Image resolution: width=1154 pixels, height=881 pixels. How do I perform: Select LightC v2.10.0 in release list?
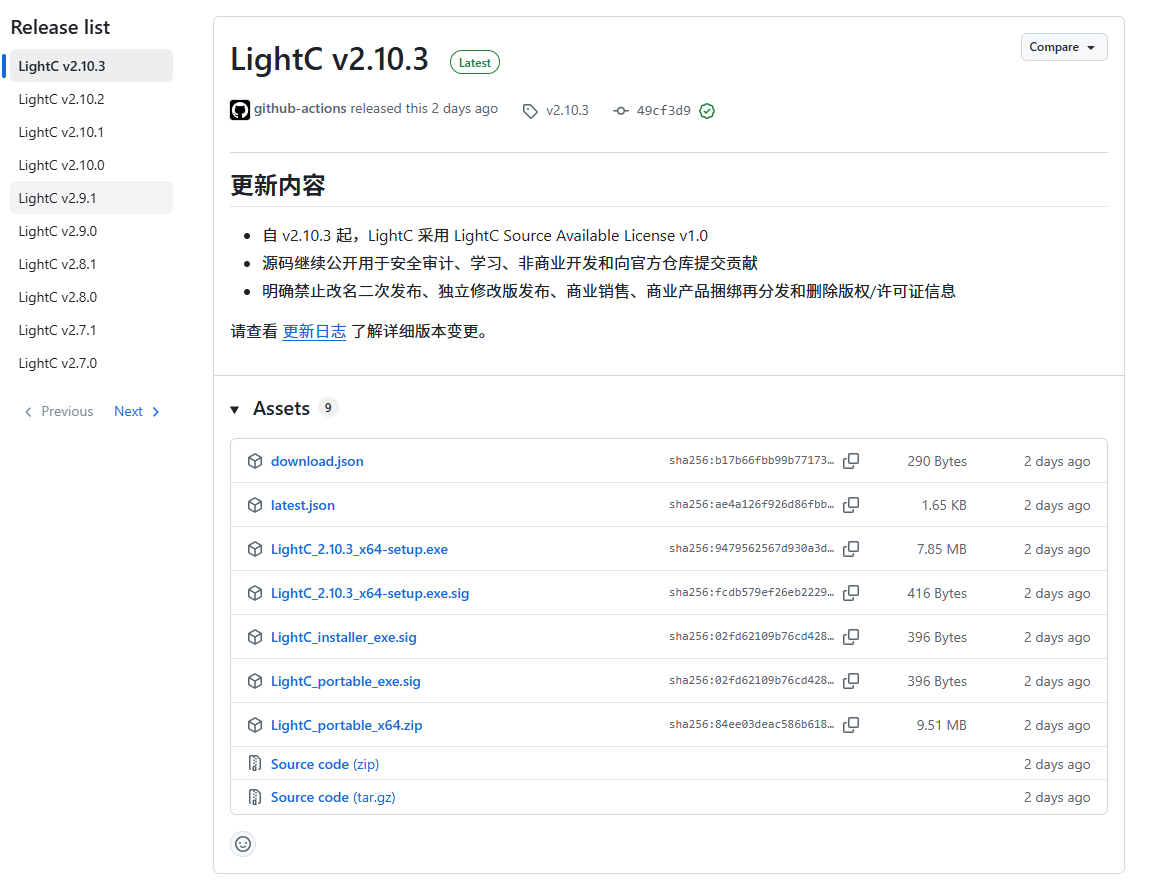pyautogui.click(x=91, y=165)
